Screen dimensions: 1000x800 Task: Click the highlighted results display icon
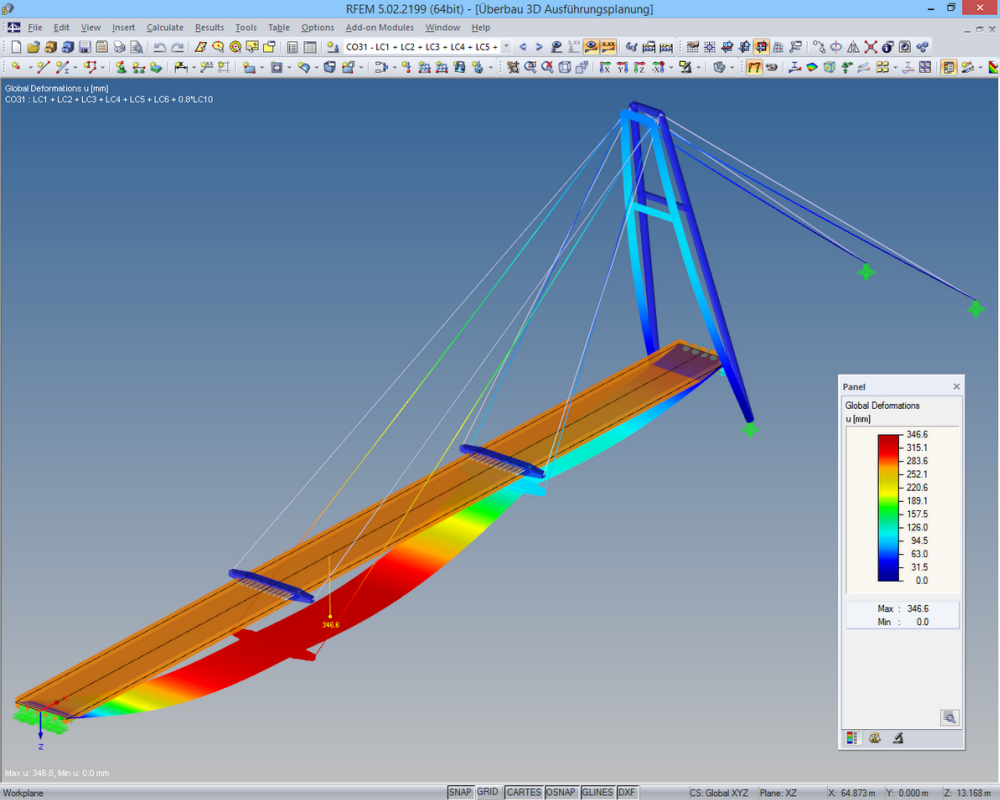click(589, 47)
